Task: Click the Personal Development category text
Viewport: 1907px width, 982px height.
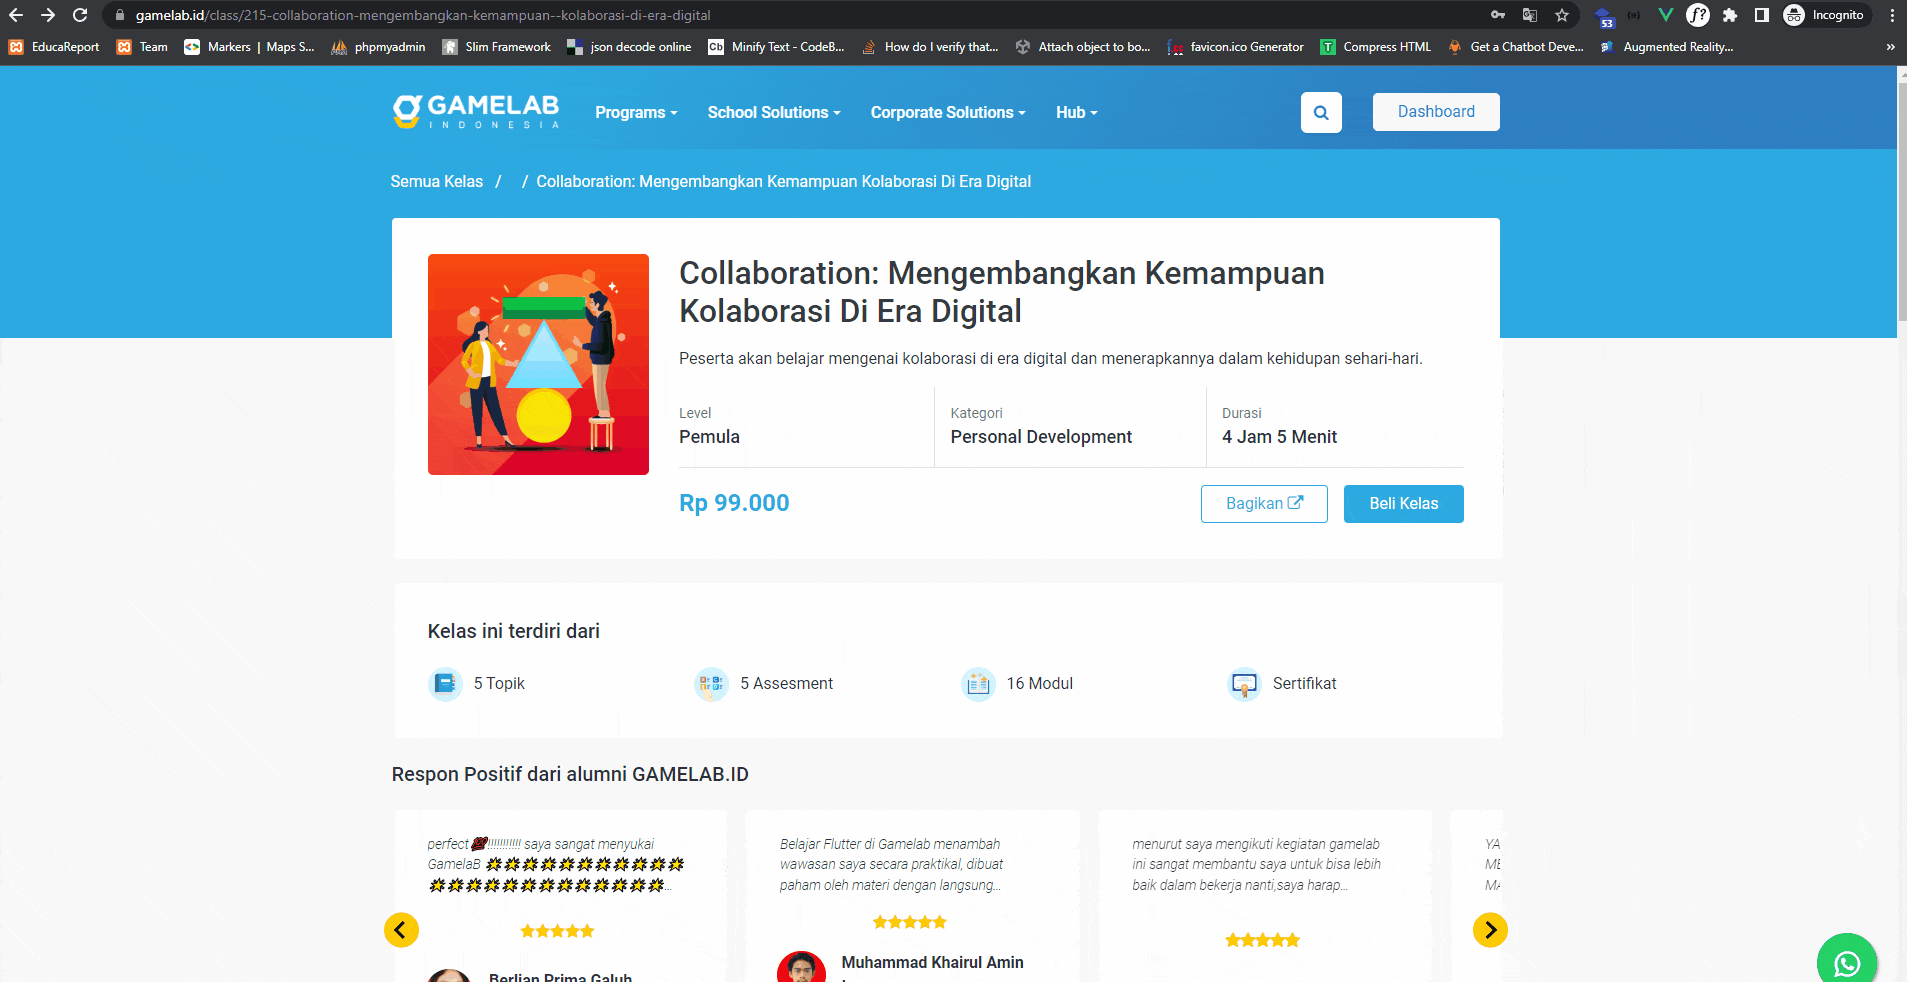Action: [1041, 437]
